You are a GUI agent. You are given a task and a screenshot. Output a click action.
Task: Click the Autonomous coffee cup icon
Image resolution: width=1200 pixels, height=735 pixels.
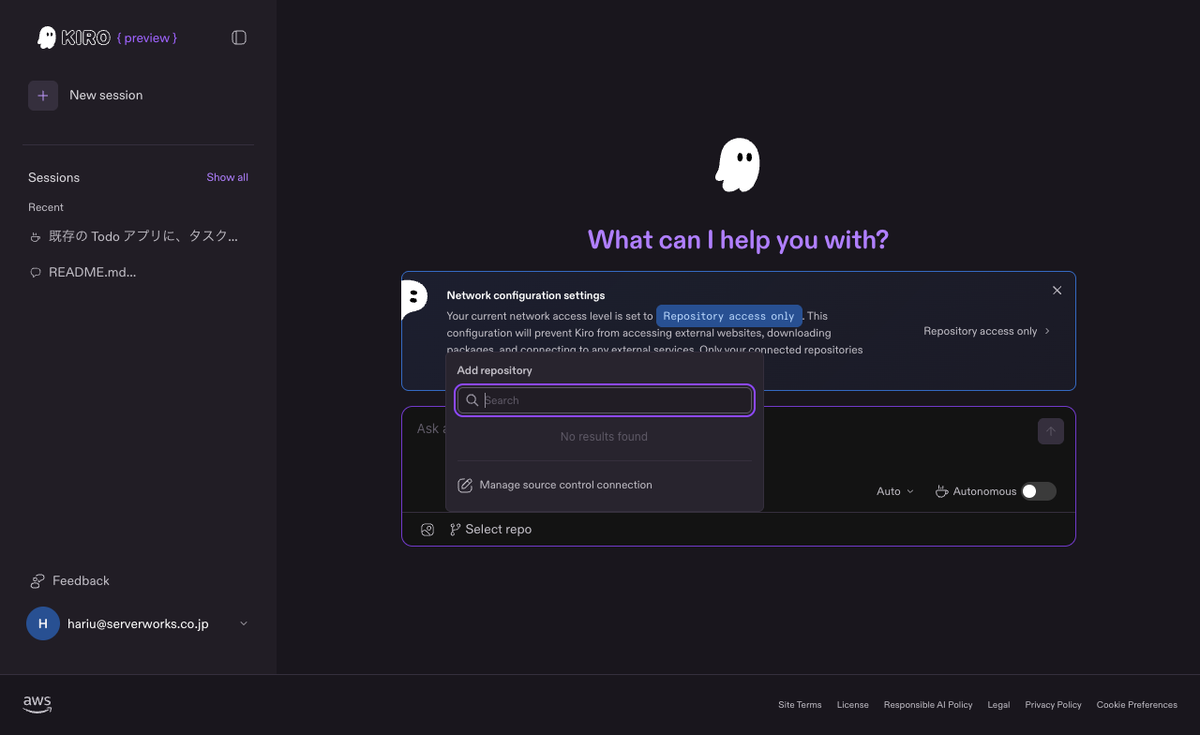pyautogui.click(x=941, y=491)
